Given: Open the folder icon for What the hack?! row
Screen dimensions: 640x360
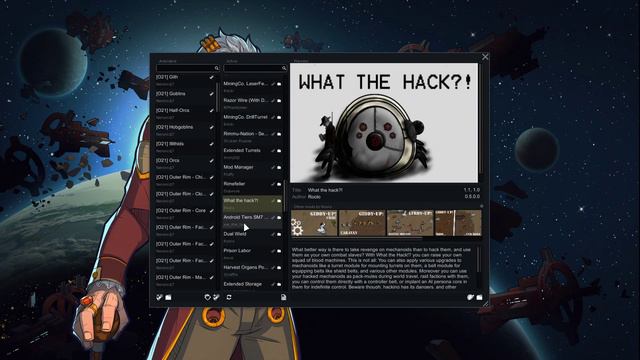Looking at the screenshot, I should click(279, 201).
